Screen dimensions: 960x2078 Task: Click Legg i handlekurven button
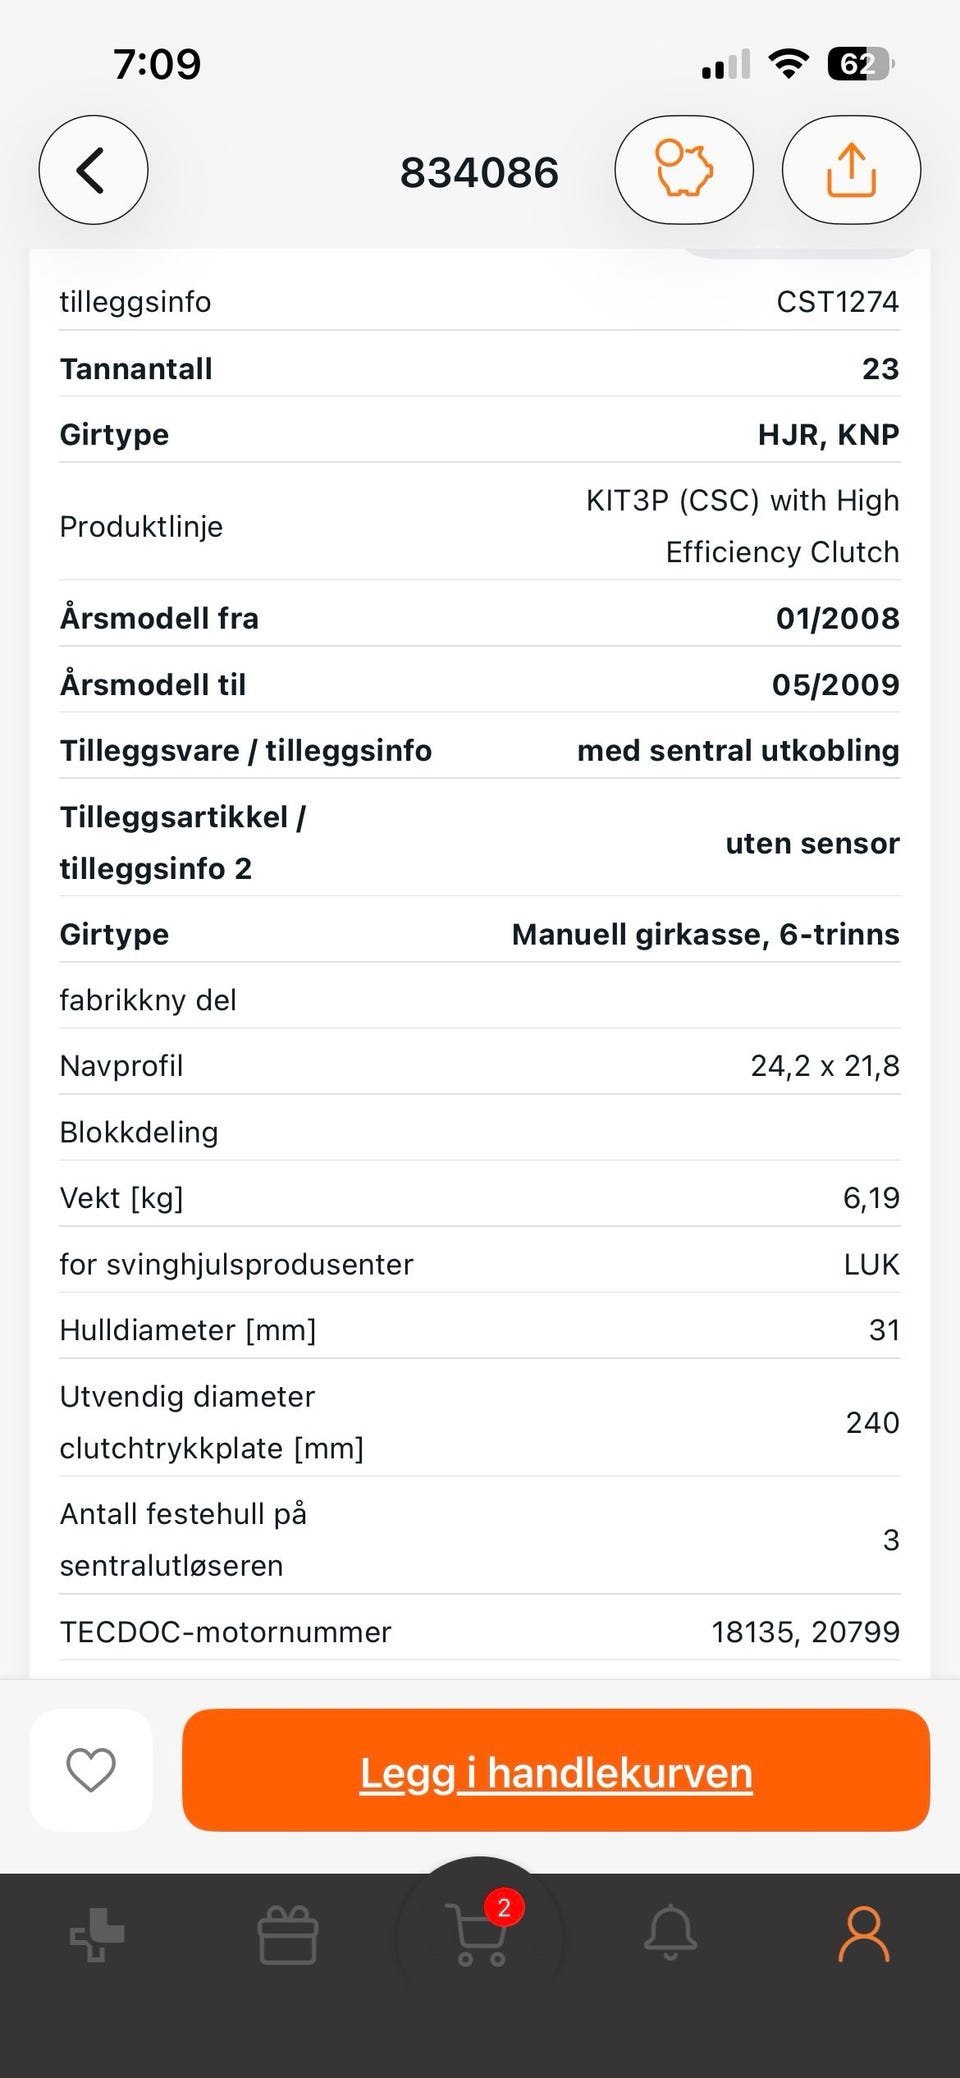pos(556,1770)
